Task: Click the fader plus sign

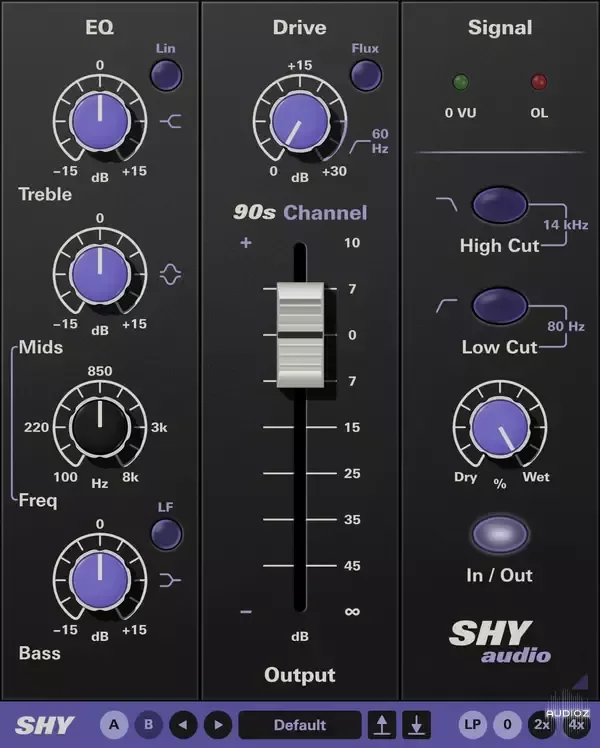Action: pos(246,243)
